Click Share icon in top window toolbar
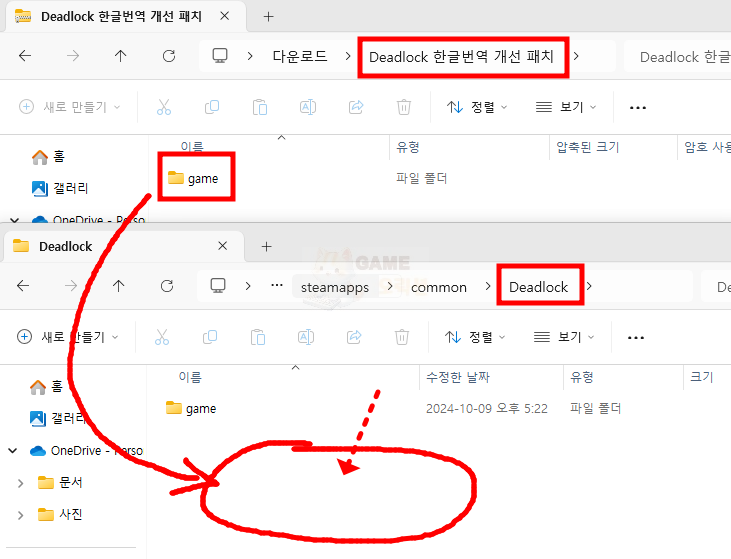This screenshot has width=731, height=559. [356, 107]
